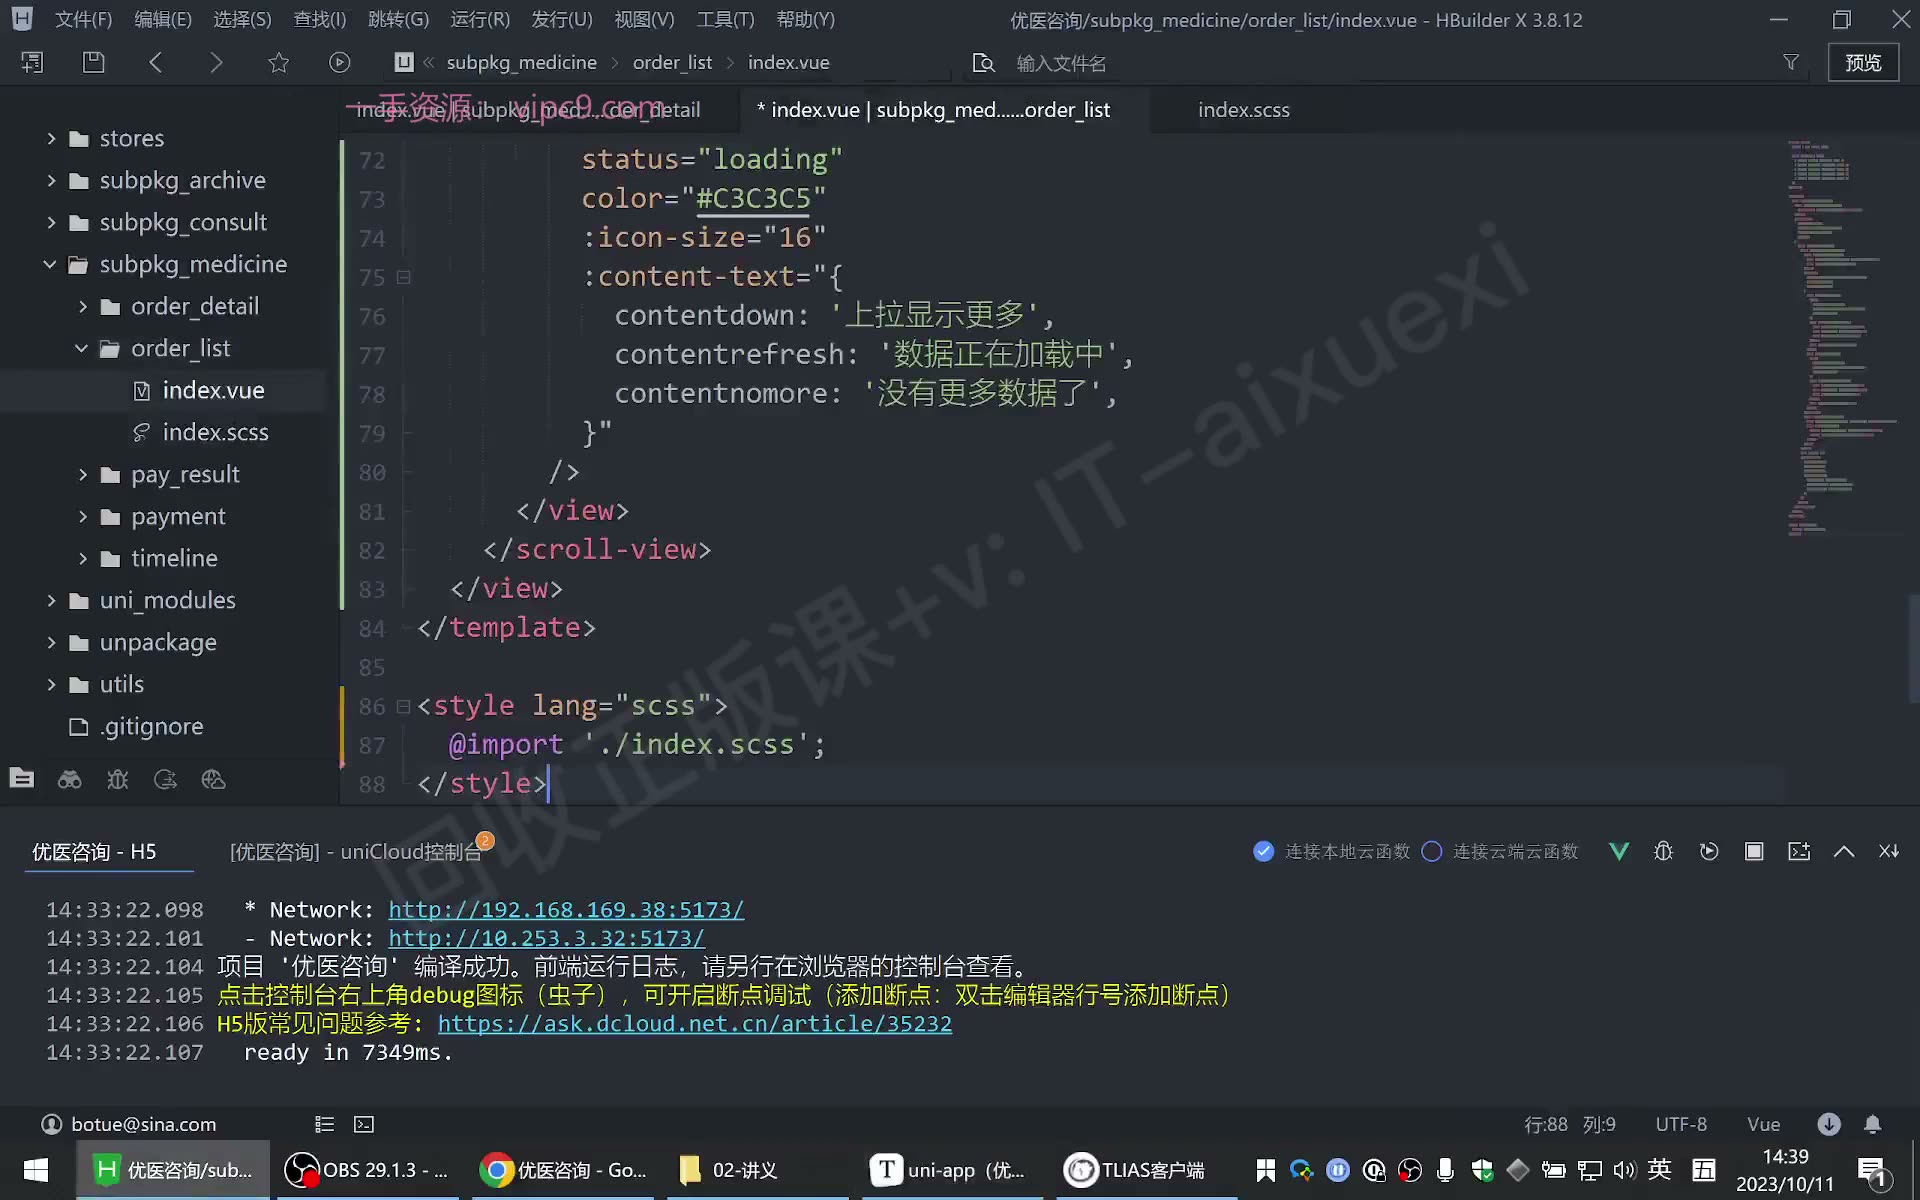The height and width of the screenshot is (1200, 1920).
Task: Select the connect local cloud function radio
Action: pyautogui.click(x=1264, y=851)
